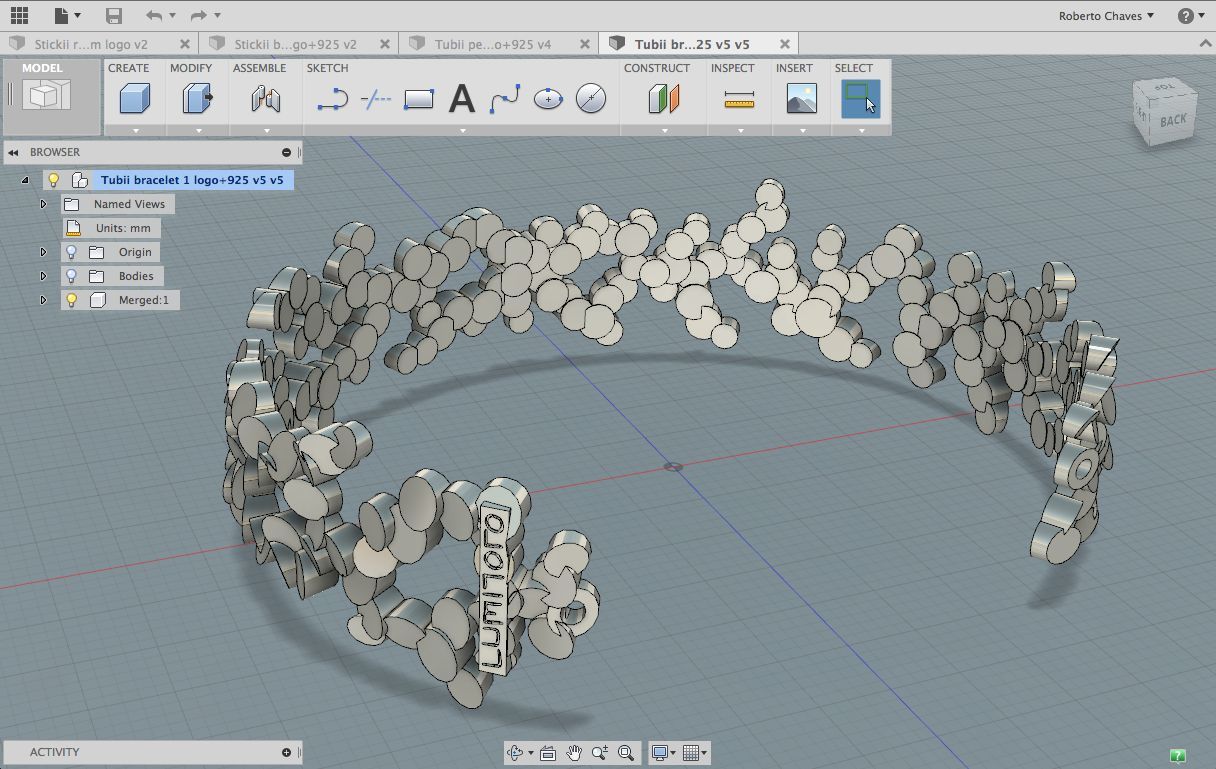Expand the document tabs overflow arrow

point(1205,44)
